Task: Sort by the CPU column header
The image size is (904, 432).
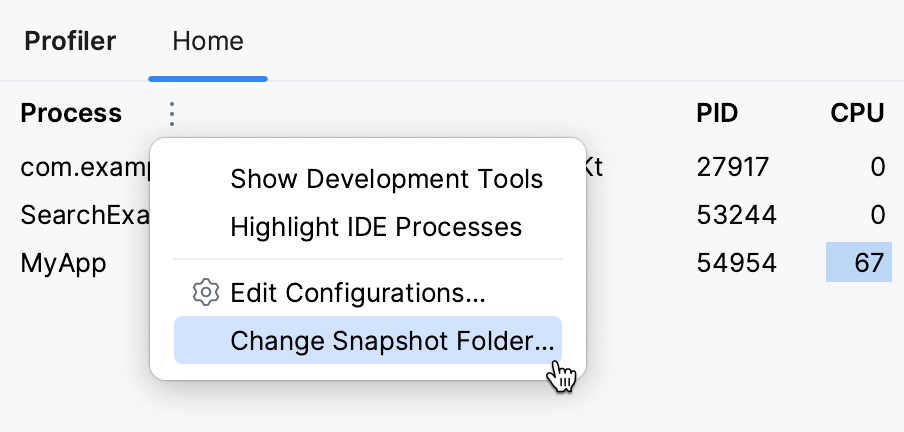Action: 857,114
